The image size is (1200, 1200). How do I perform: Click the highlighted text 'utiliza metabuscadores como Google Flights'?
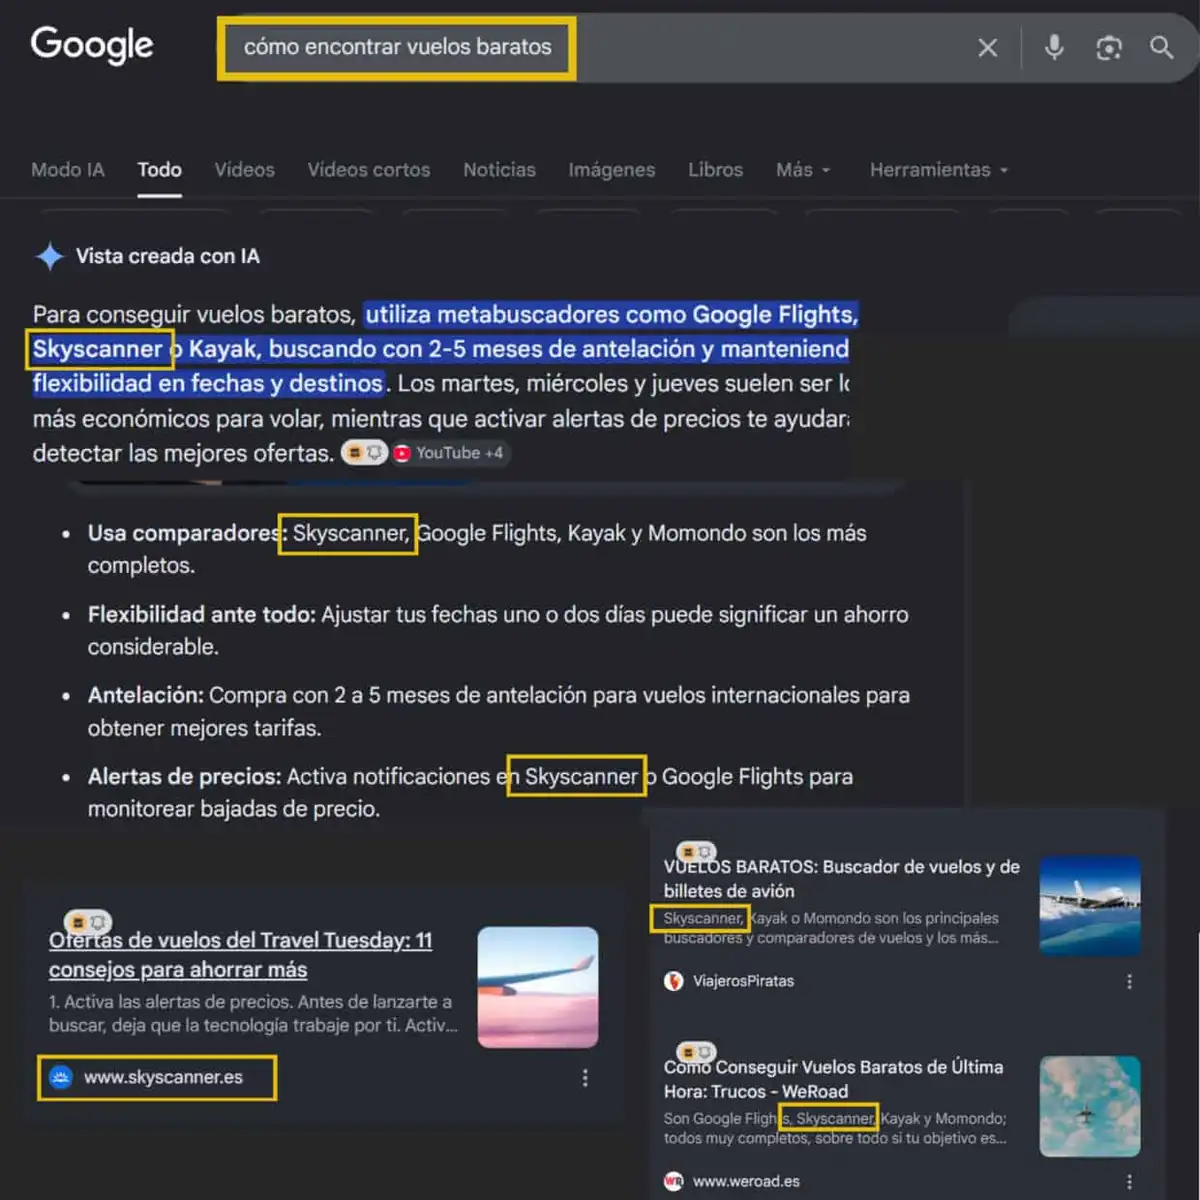tap(612, 315)
